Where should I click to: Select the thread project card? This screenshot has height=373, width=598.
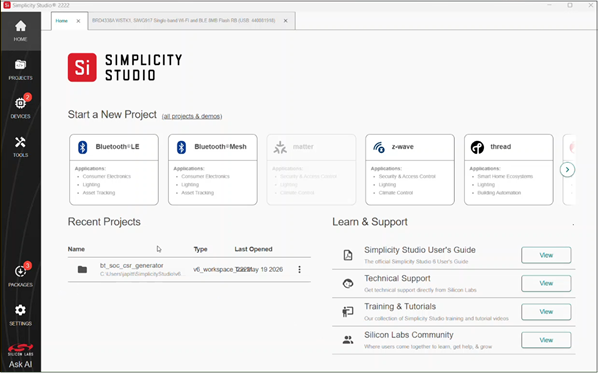(x=508, y=170)
